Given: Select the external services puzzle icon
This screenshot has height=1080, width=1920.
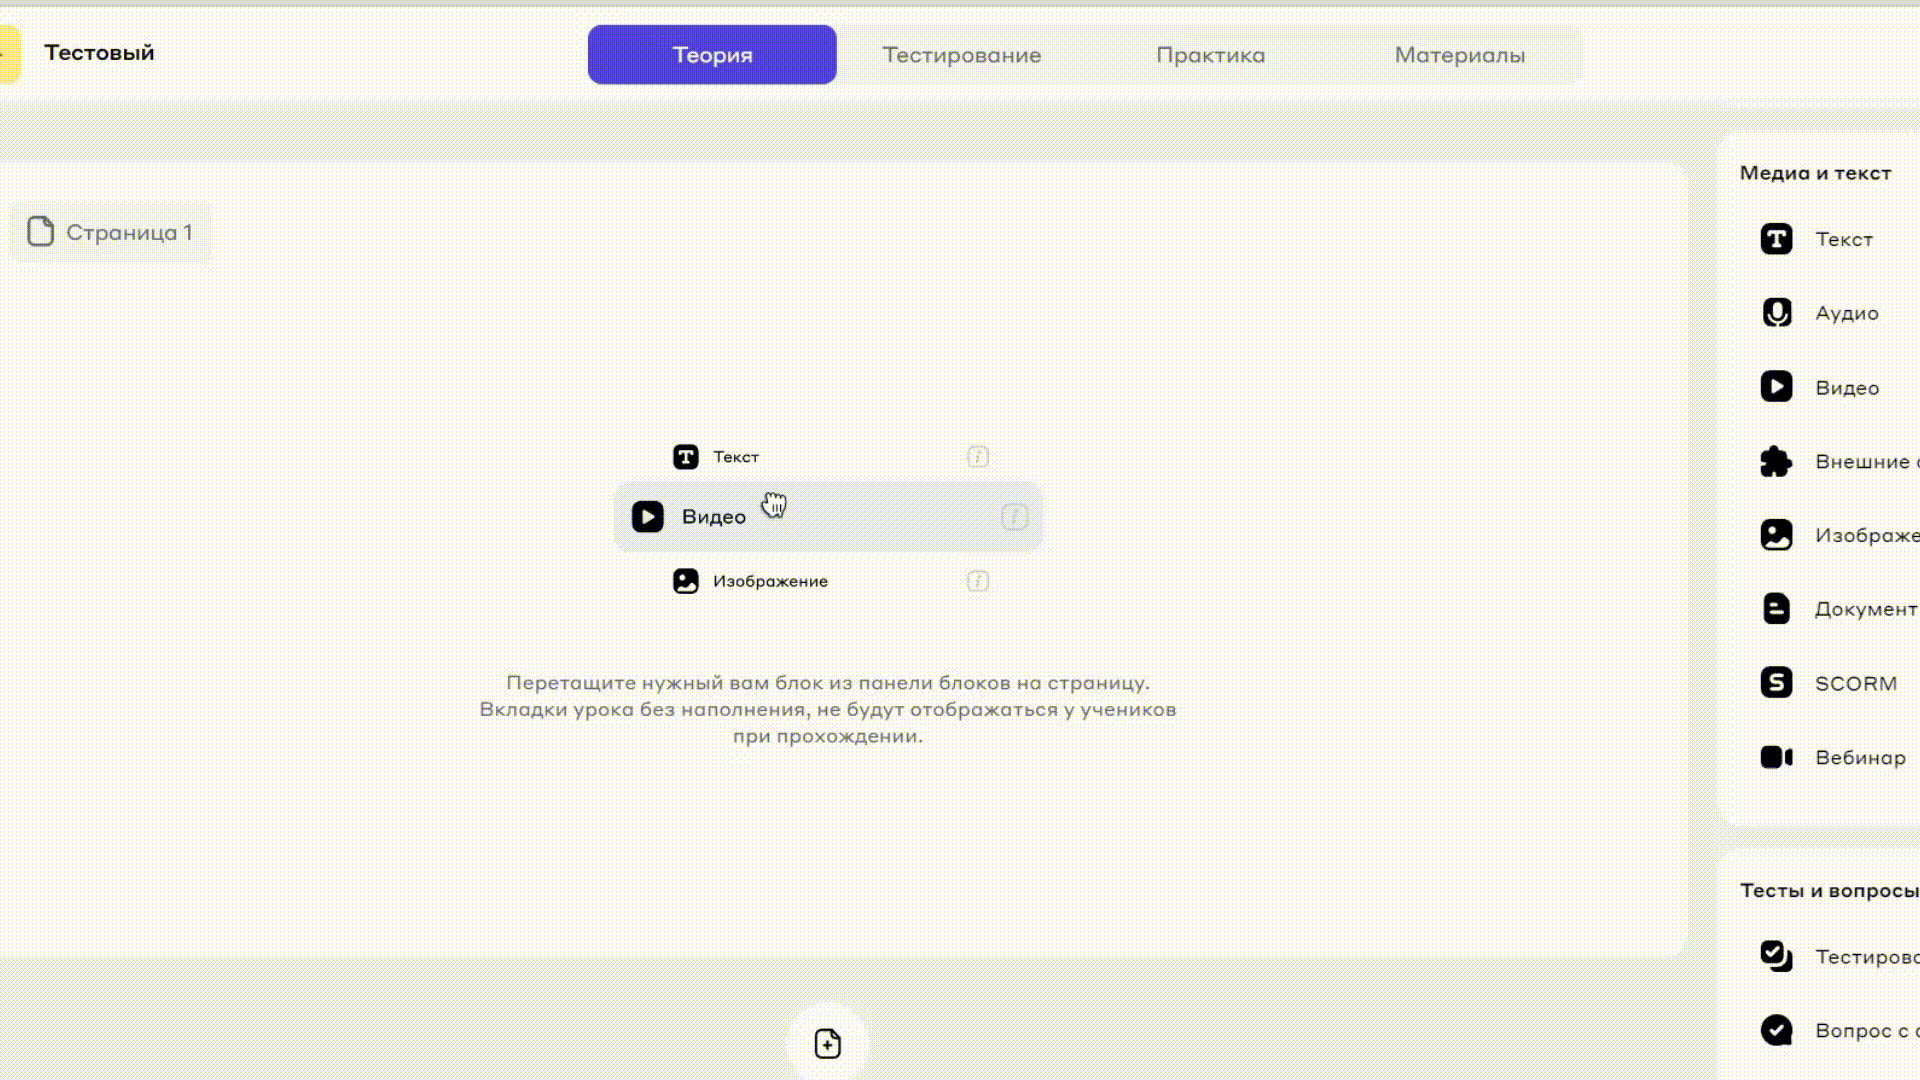Looking at the screenshot, I should coord(1776,461).
